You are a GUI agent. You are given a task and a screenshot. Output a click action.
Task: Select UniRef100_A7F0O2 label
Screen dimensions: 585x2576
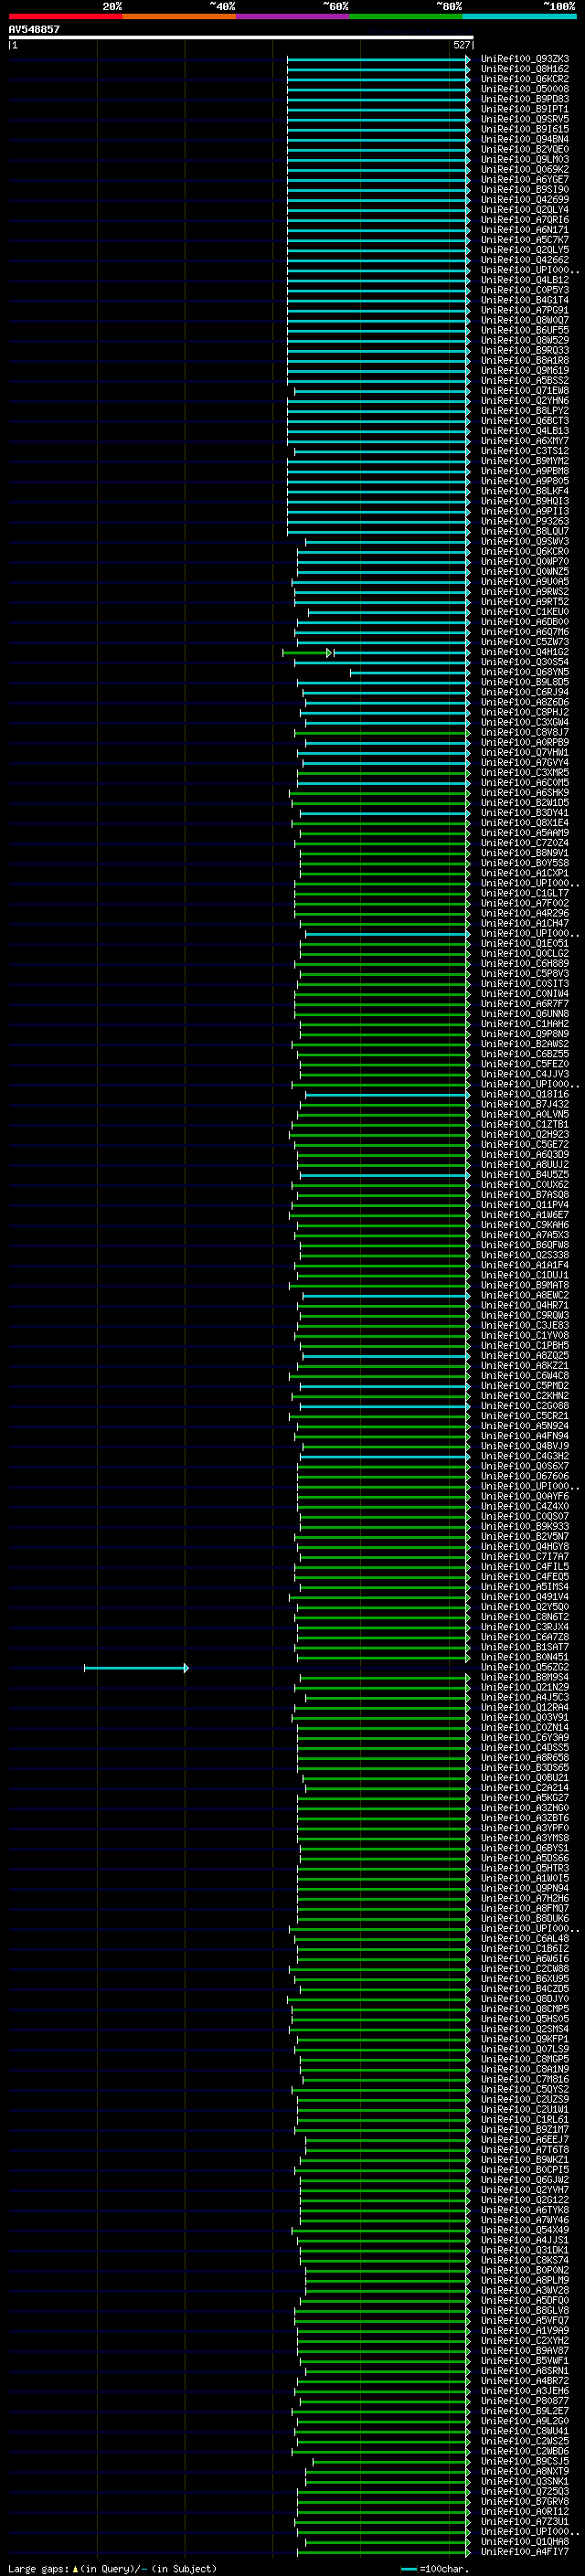click(x=525, y=903)
